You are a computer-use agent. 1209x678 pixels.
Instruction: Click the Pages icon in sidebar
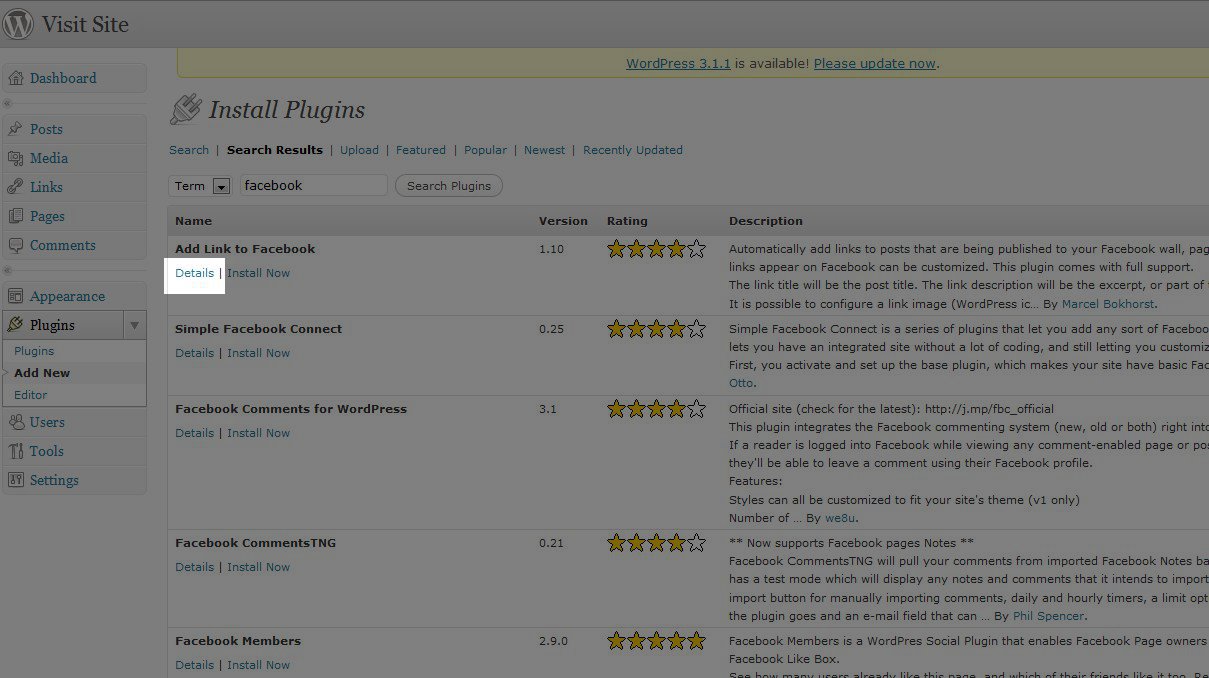click(x=16, y=216)
